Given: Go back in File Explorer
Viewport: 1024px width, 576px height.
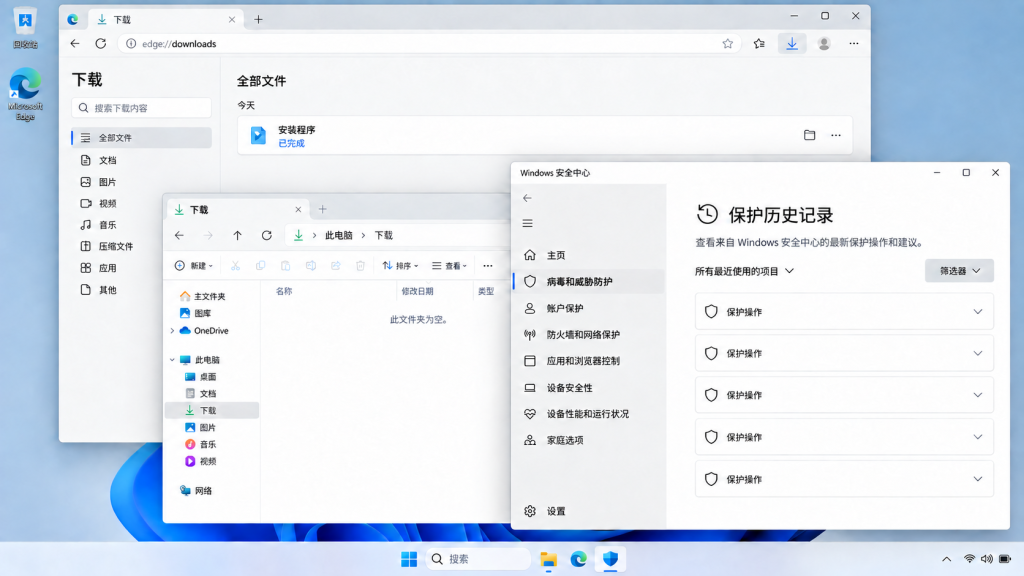Looking at the screenshot, I should [x=180, y=235].
